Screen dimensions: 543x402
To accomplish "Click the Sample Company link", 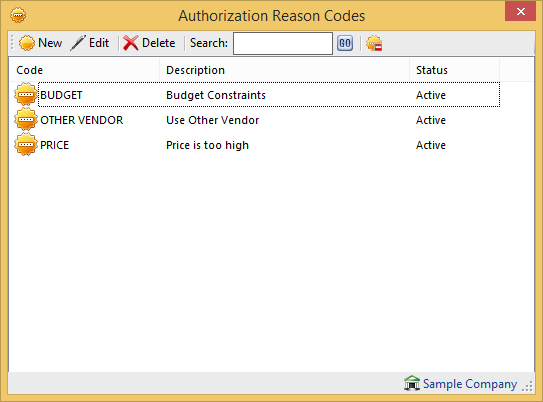I will click(470, 384).
